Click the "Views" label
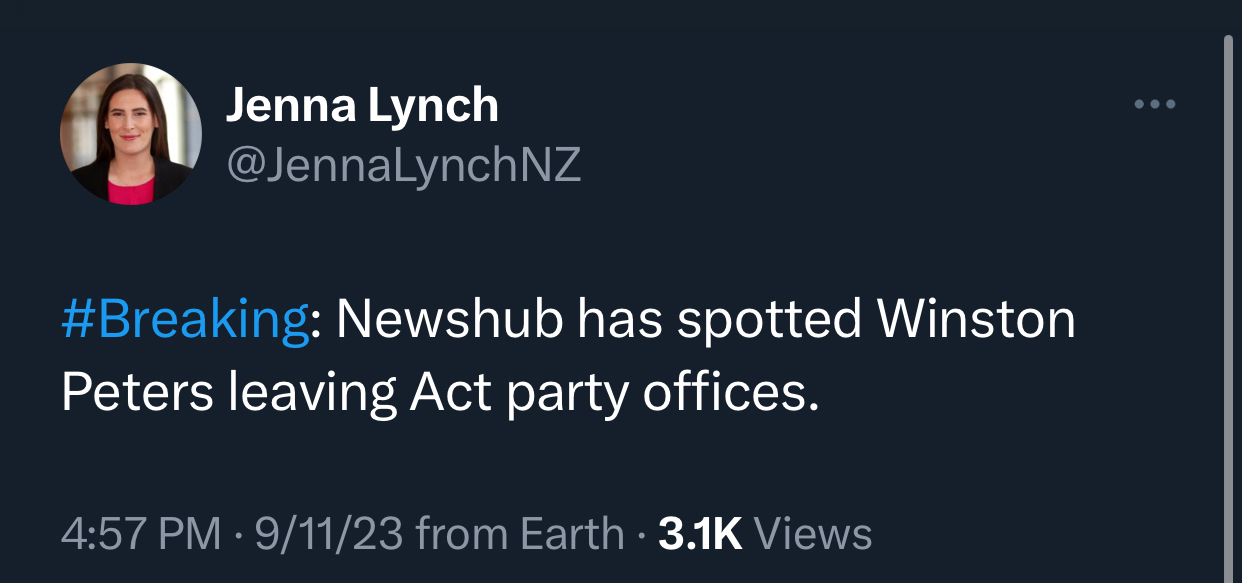1242x583 pixels. tap(812, 534)
